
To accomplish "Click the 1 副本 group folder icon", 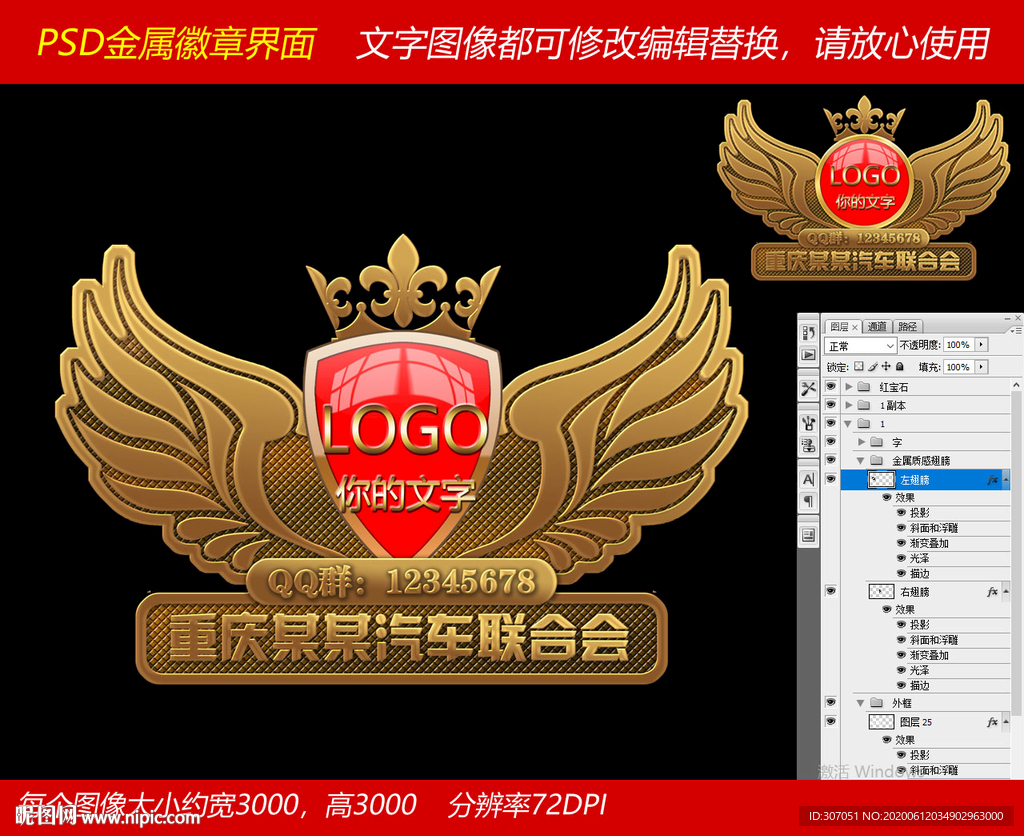I will tap(863, 405).
